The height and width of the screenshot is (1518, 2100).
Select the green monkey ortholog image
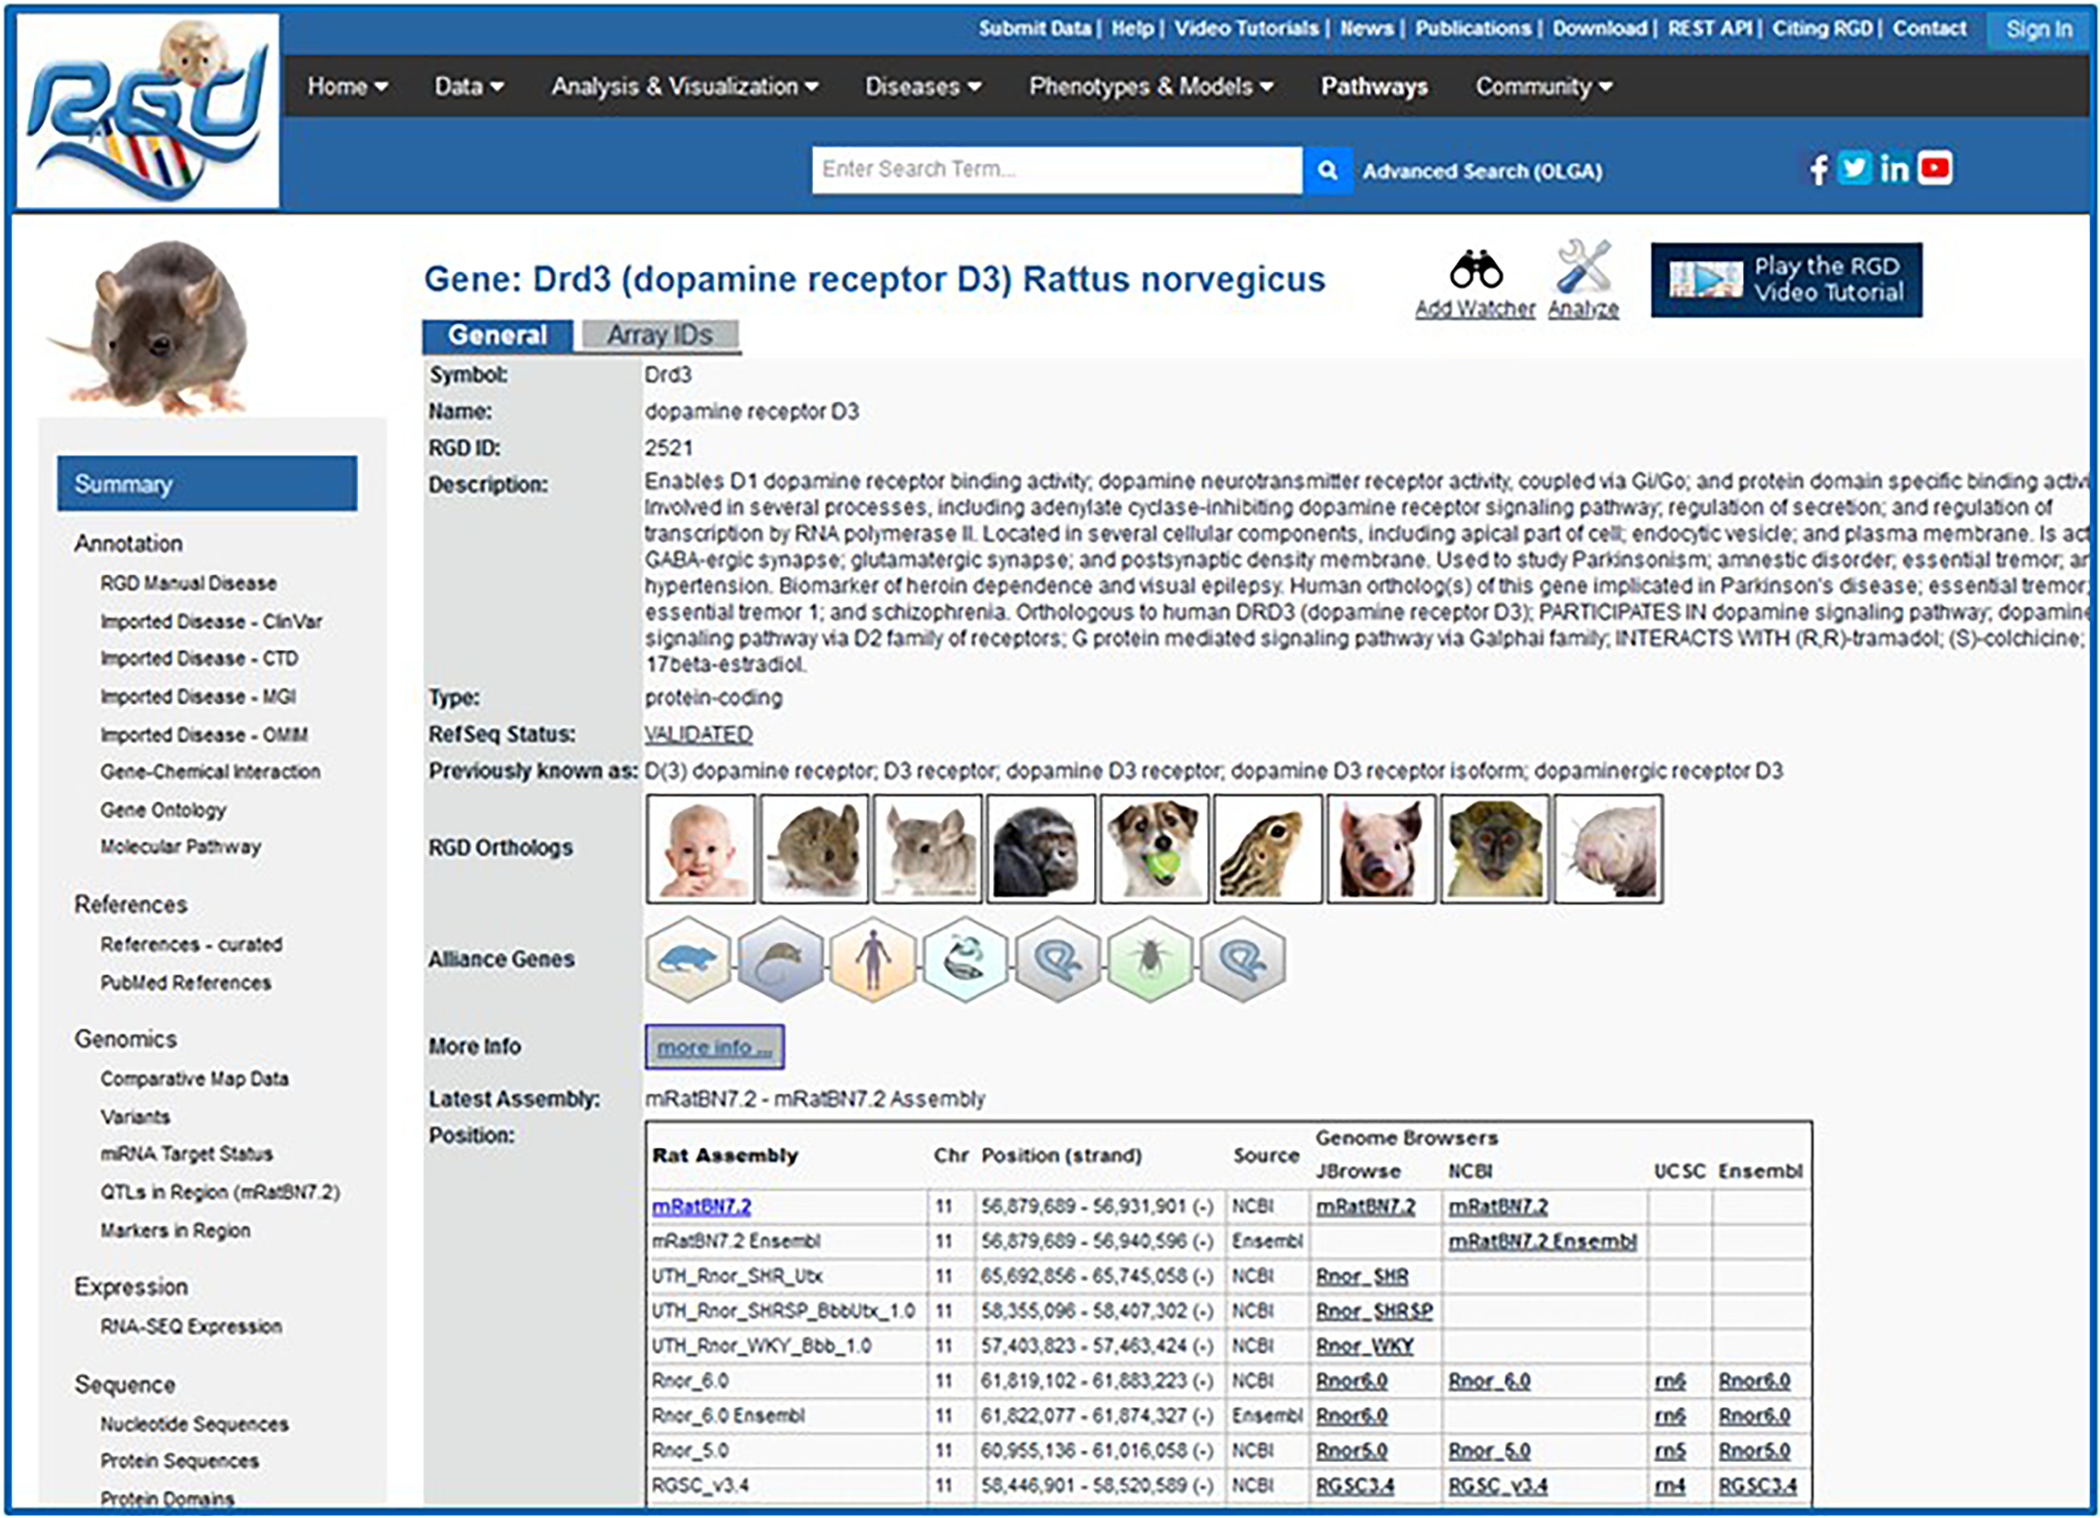pyautogui.click(x=1495, y=849)
